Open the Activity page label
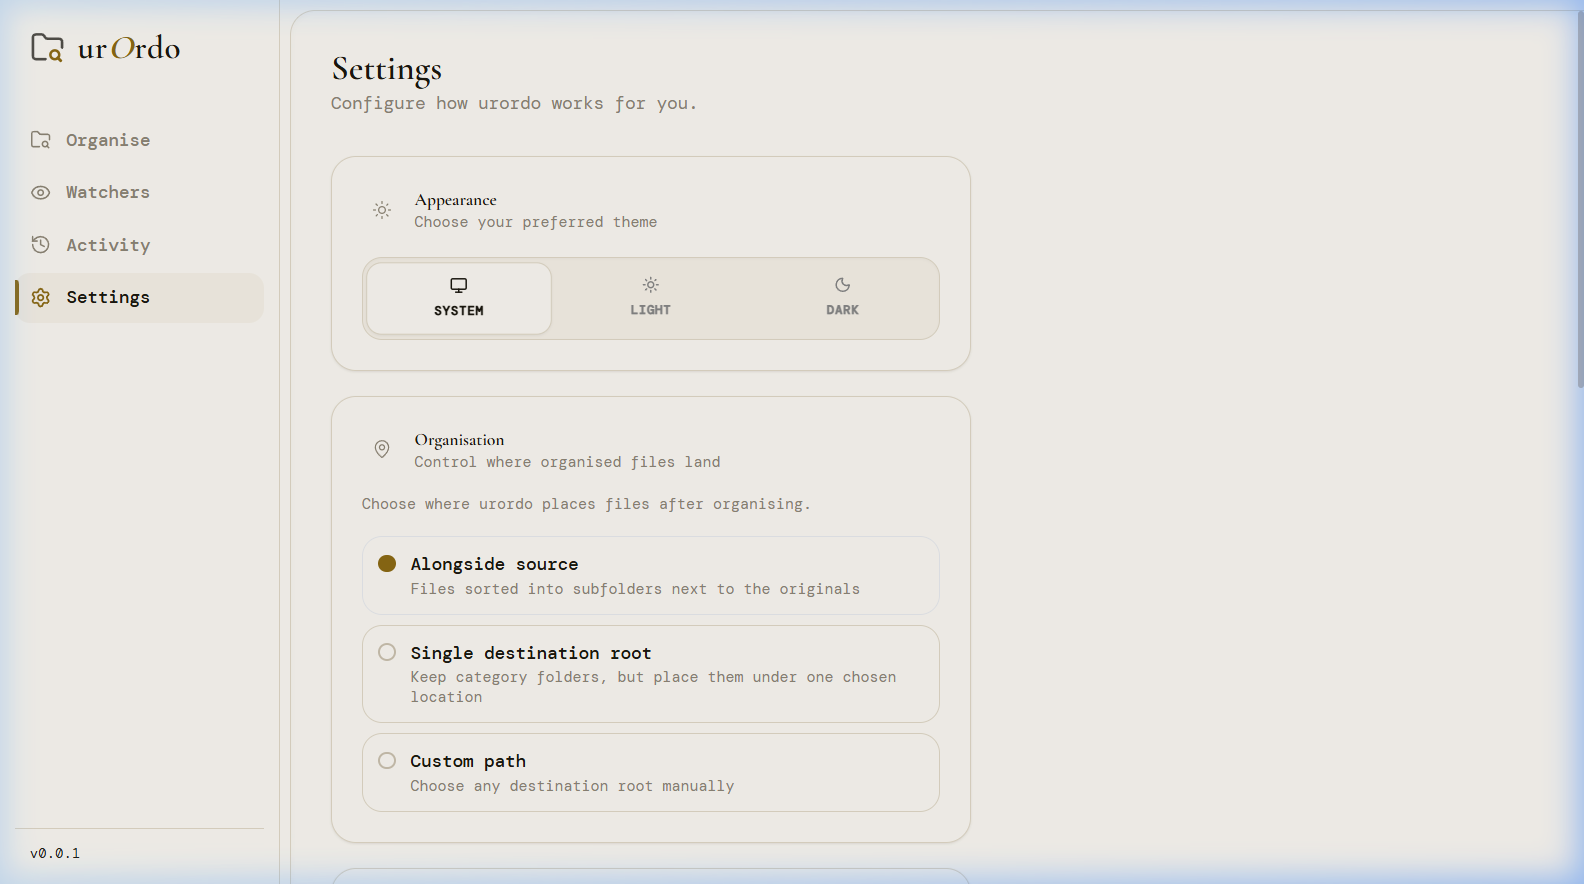Image resolution: width=1584 pixels, height=884 pixels. click(x=108, y=245)
